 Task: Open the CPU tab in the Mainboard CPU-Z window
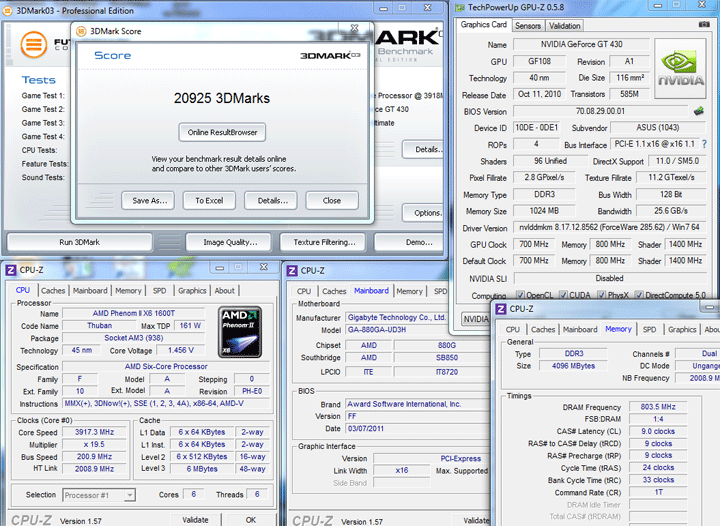tap(304, 291)
